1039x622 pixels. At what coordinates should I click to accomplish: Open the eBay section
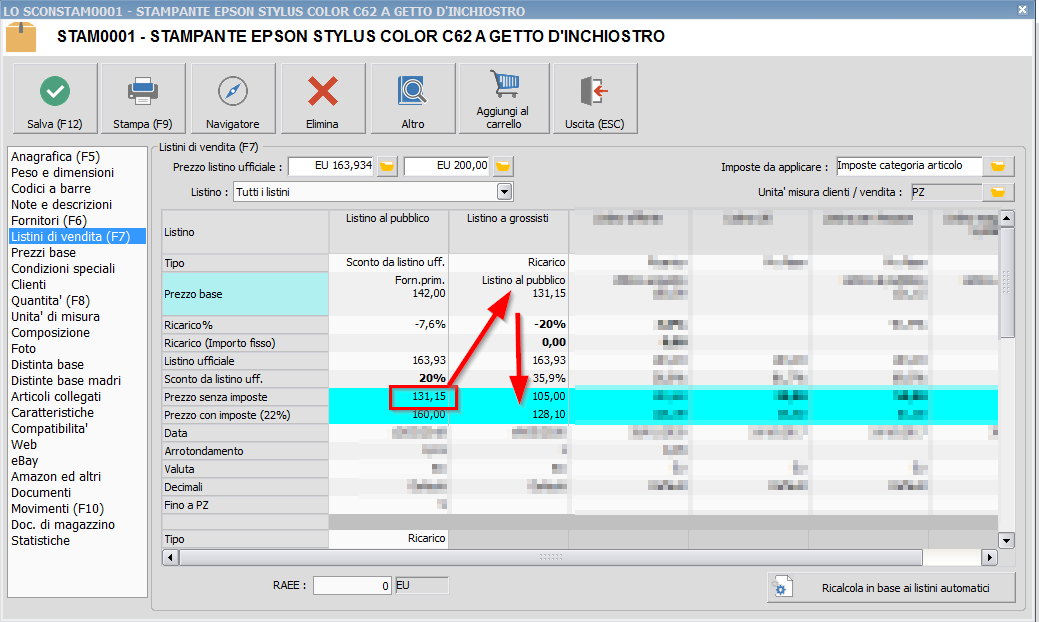25,460
